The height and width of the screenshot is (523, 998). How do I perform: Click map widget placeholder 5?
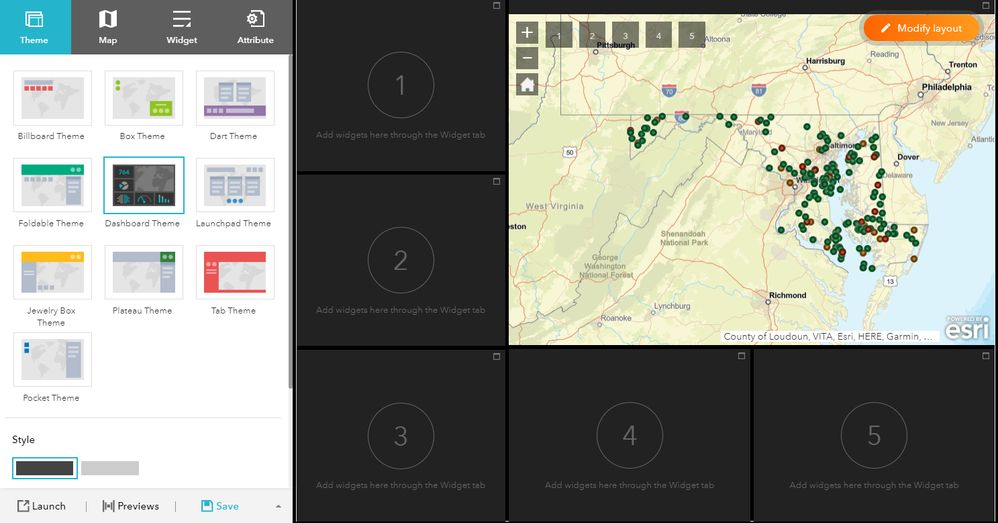pos(691,36)
